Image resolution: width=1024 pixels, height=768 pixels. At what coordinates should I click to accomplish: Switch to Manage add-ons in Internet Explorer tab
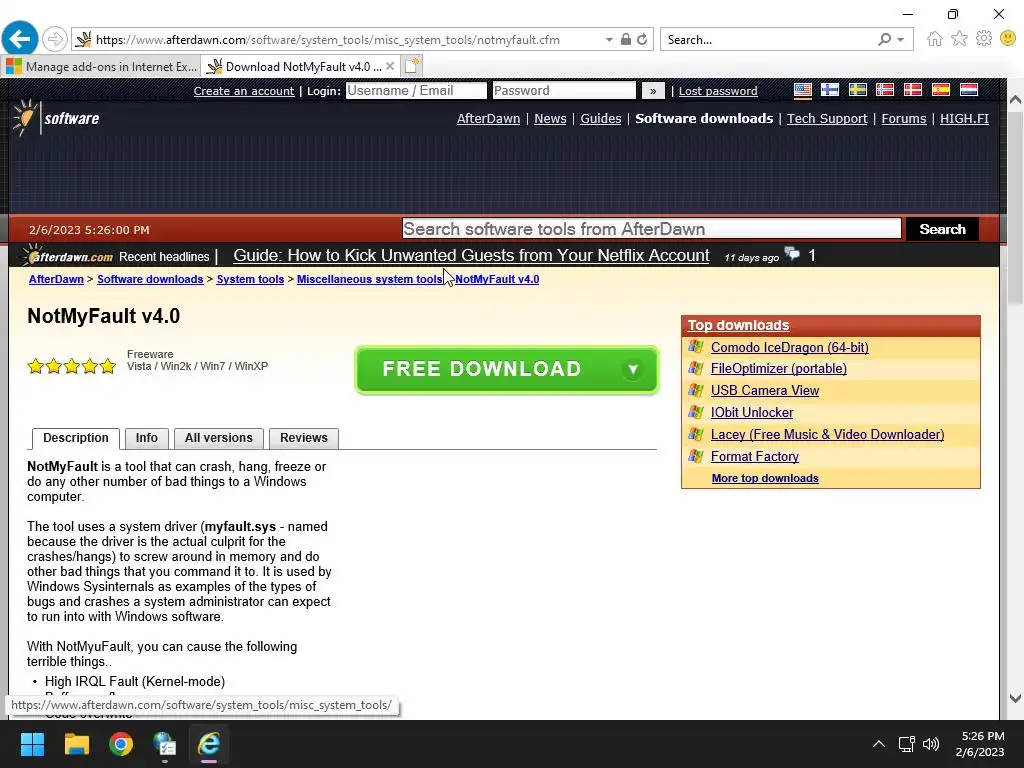(x=101, y=67)
